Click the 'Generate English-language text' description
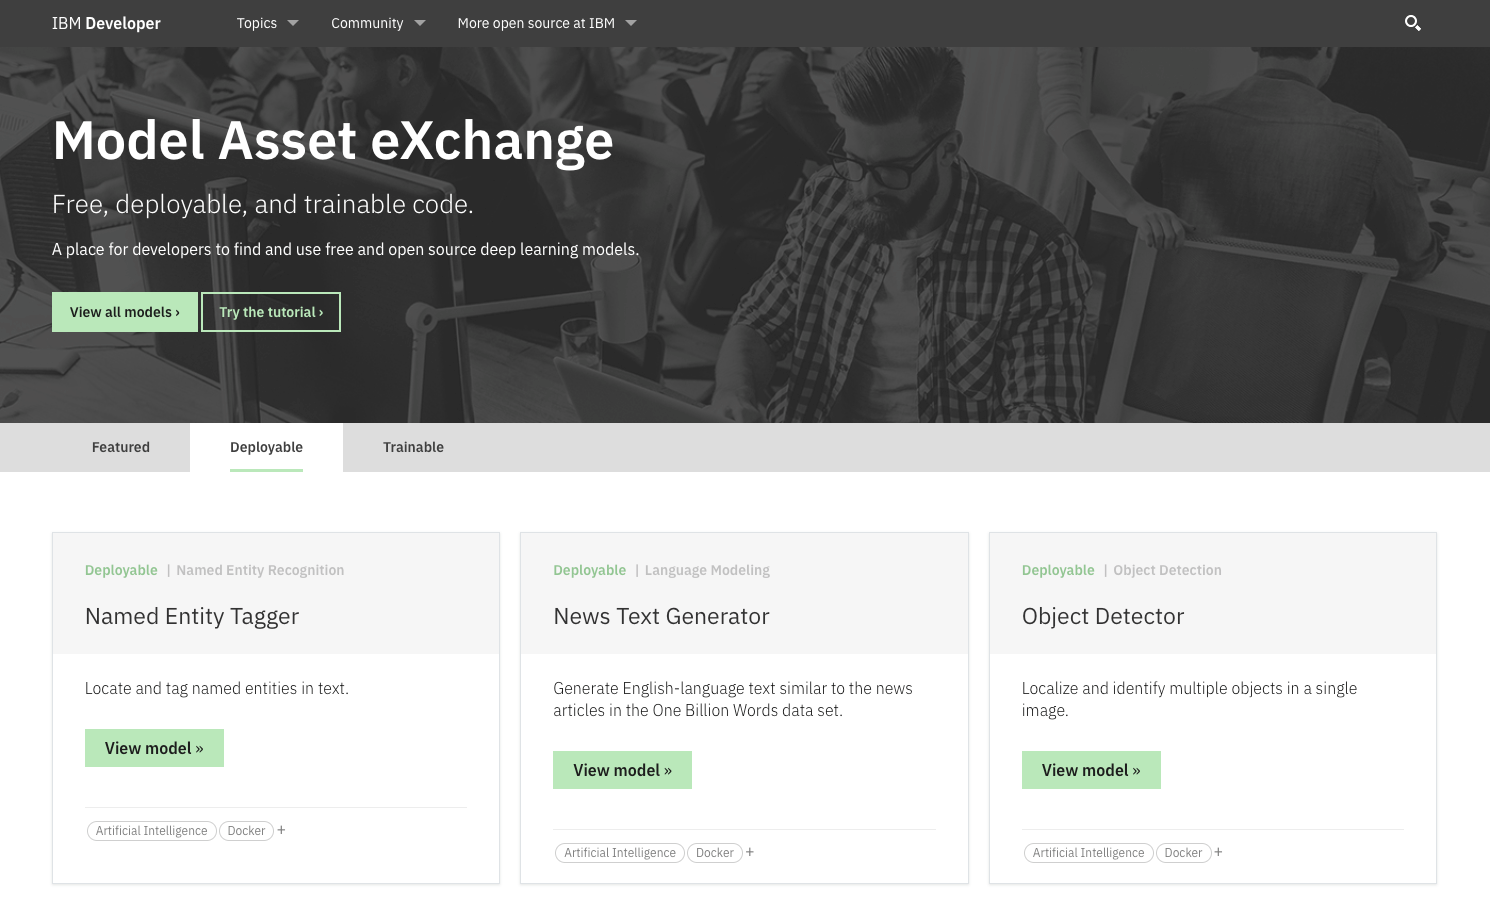This screenshot has height=900, width=1490. point(733,699)
